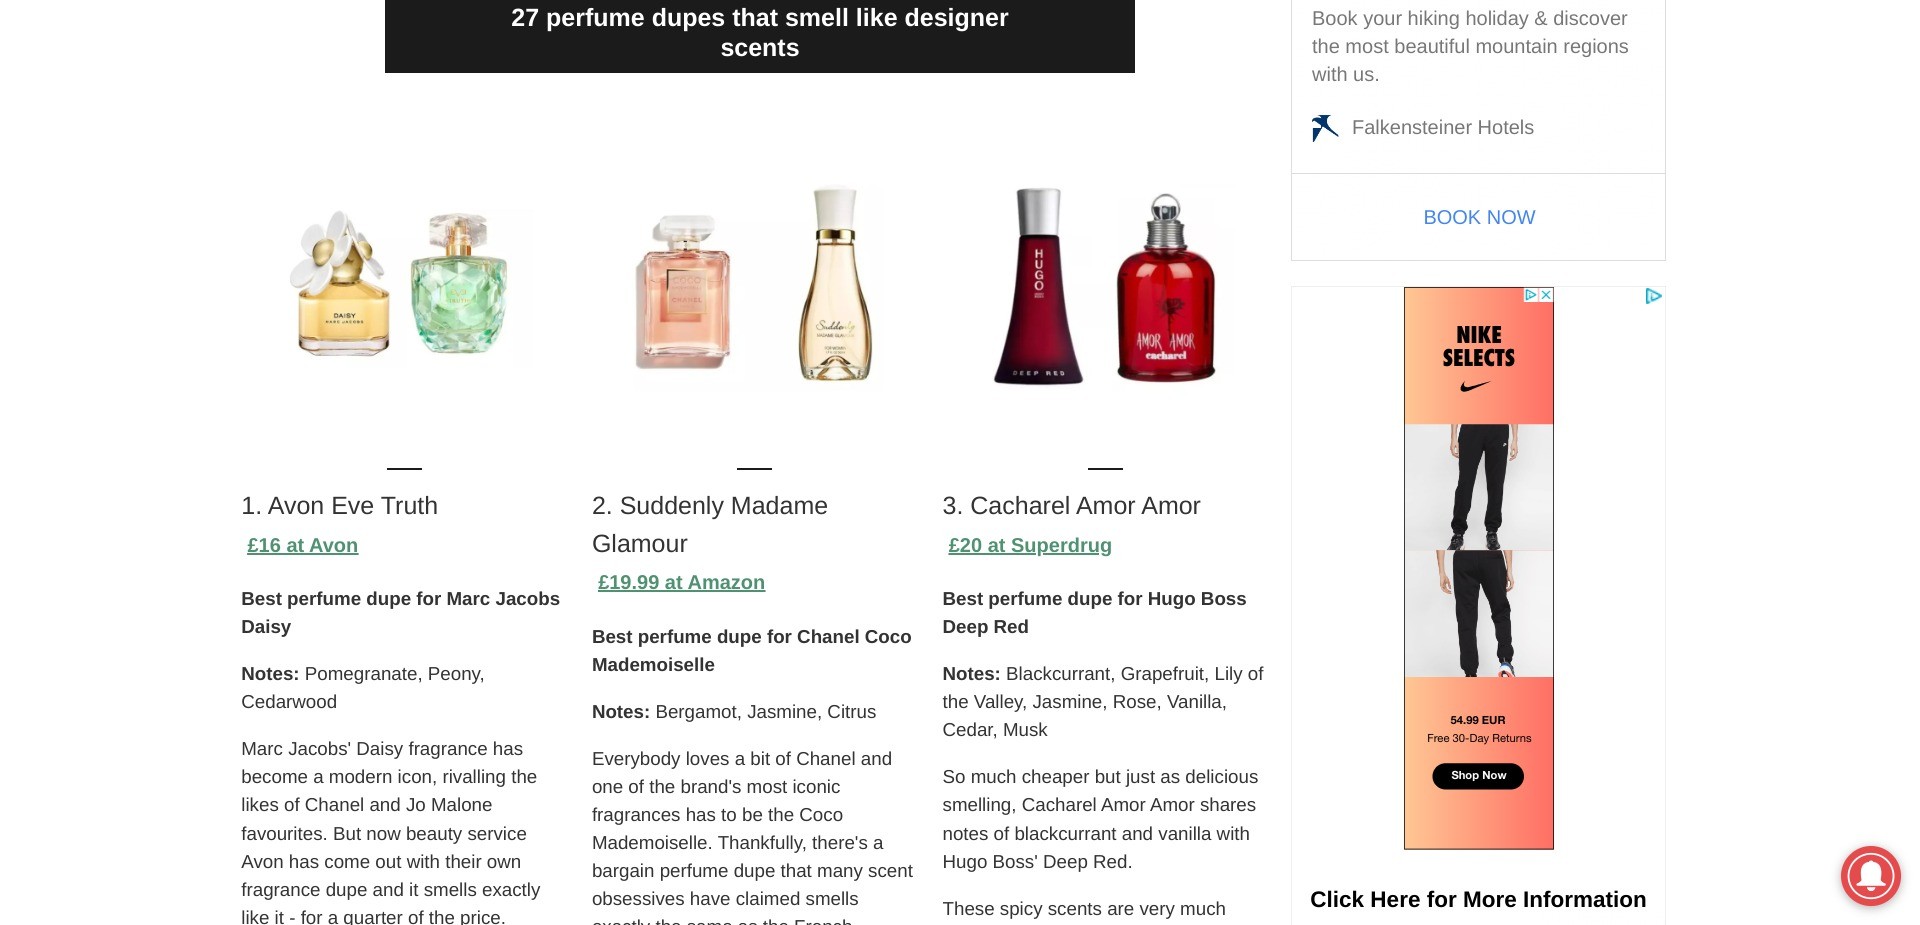The height and width of the screenshot is (925, 1920).
Task: Click the 27 perfume dupes title banner
Action: click(x=759, y=33)
